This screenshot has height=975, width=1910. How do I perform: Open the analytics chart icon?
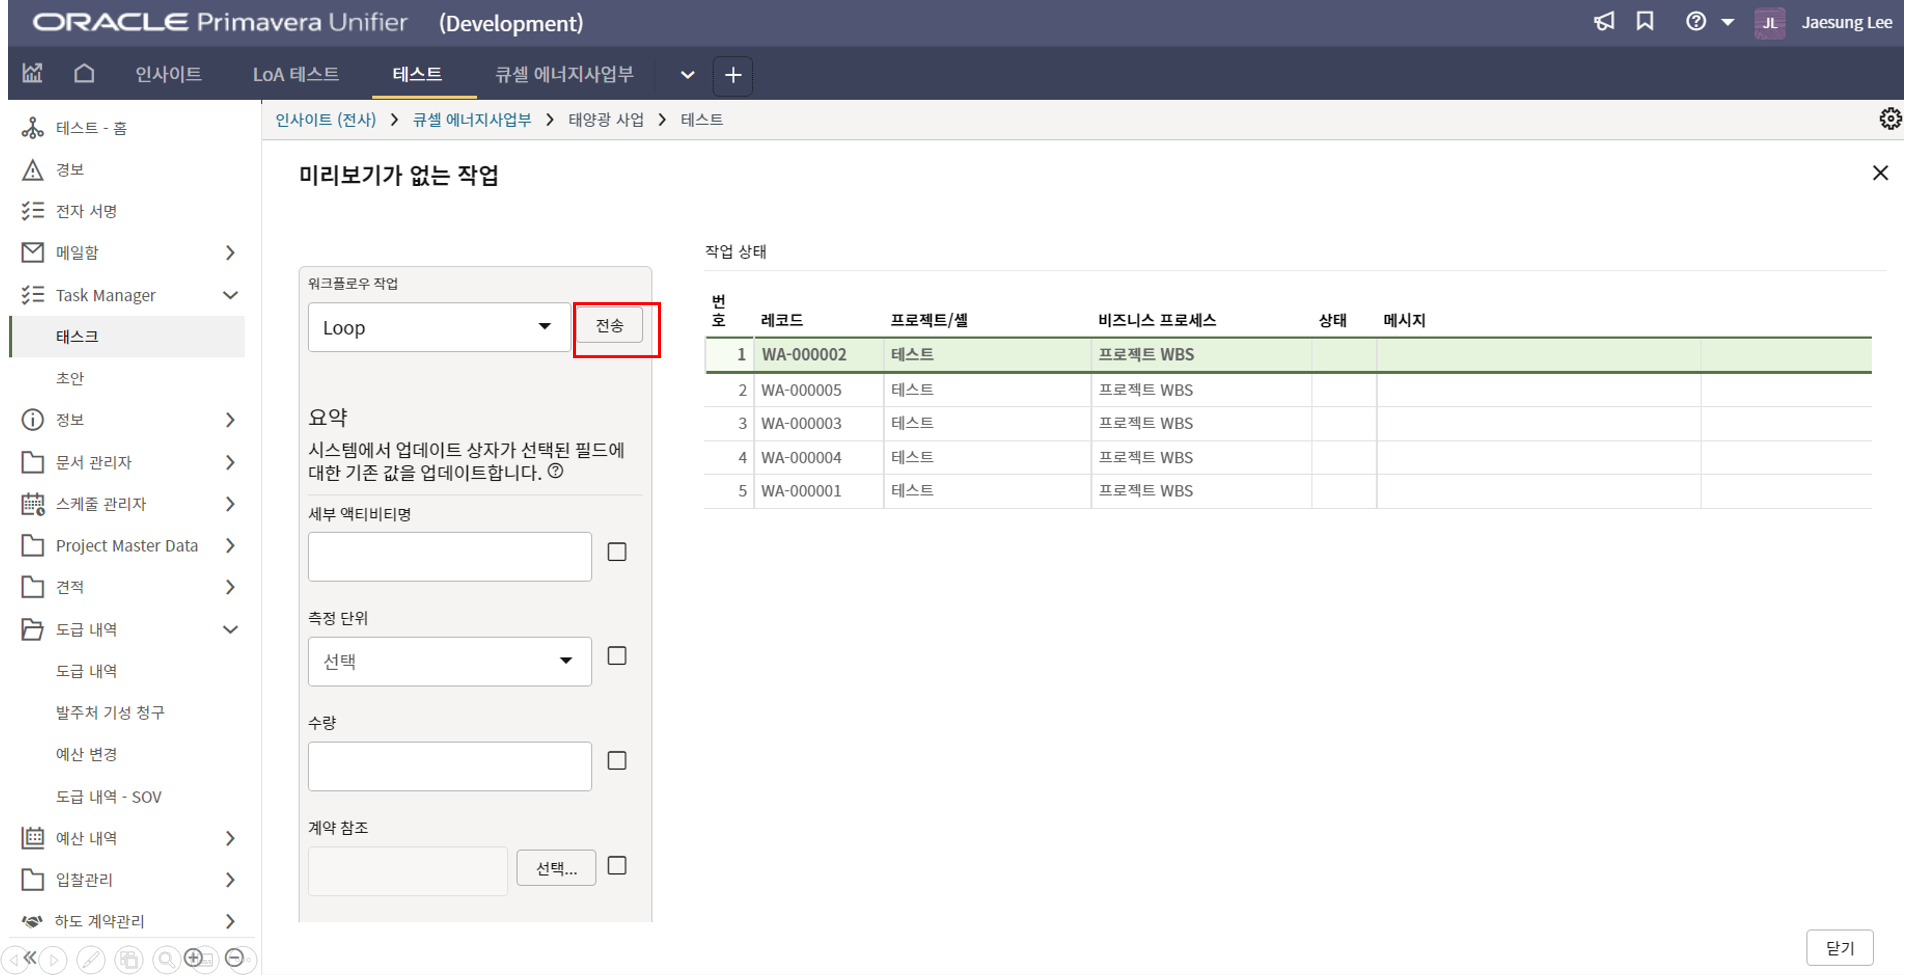point(33,74)
